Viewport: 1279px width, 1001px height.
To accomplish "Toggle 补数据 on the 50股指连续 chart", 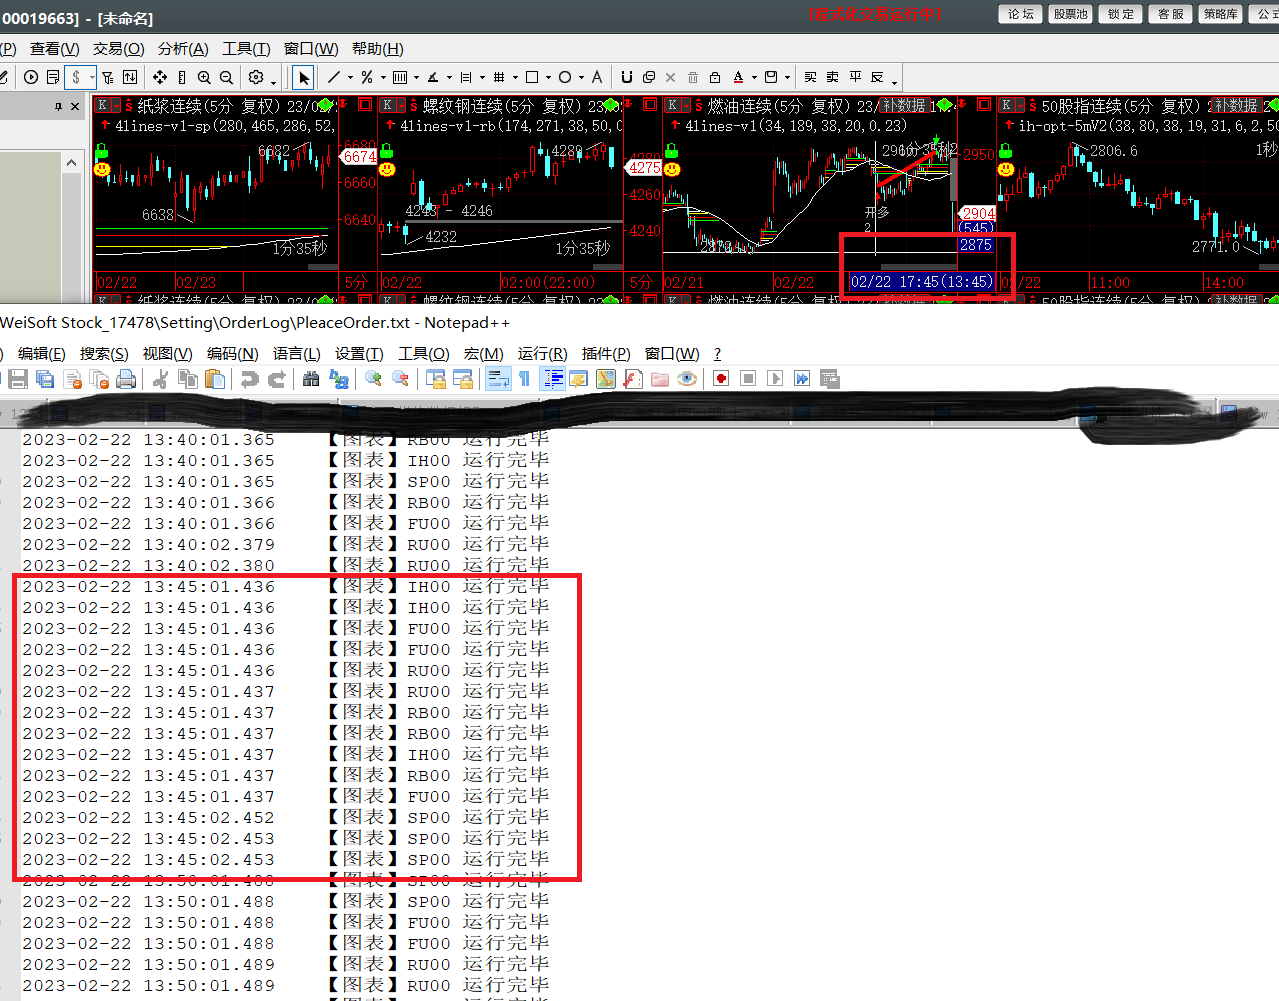I will tap(1236, 105).
